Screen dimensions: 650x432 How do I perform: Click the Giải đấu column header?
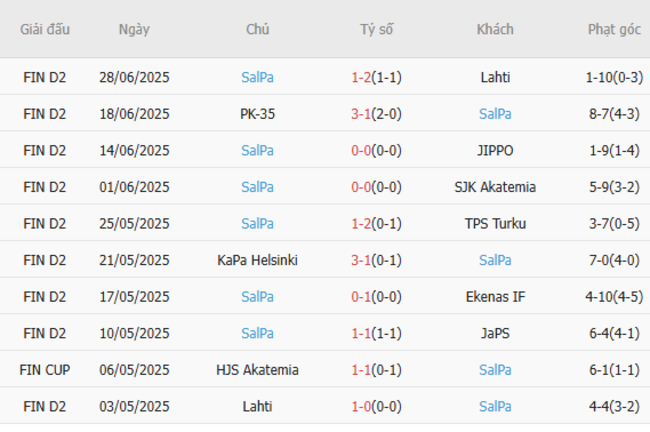click(45, 29)
